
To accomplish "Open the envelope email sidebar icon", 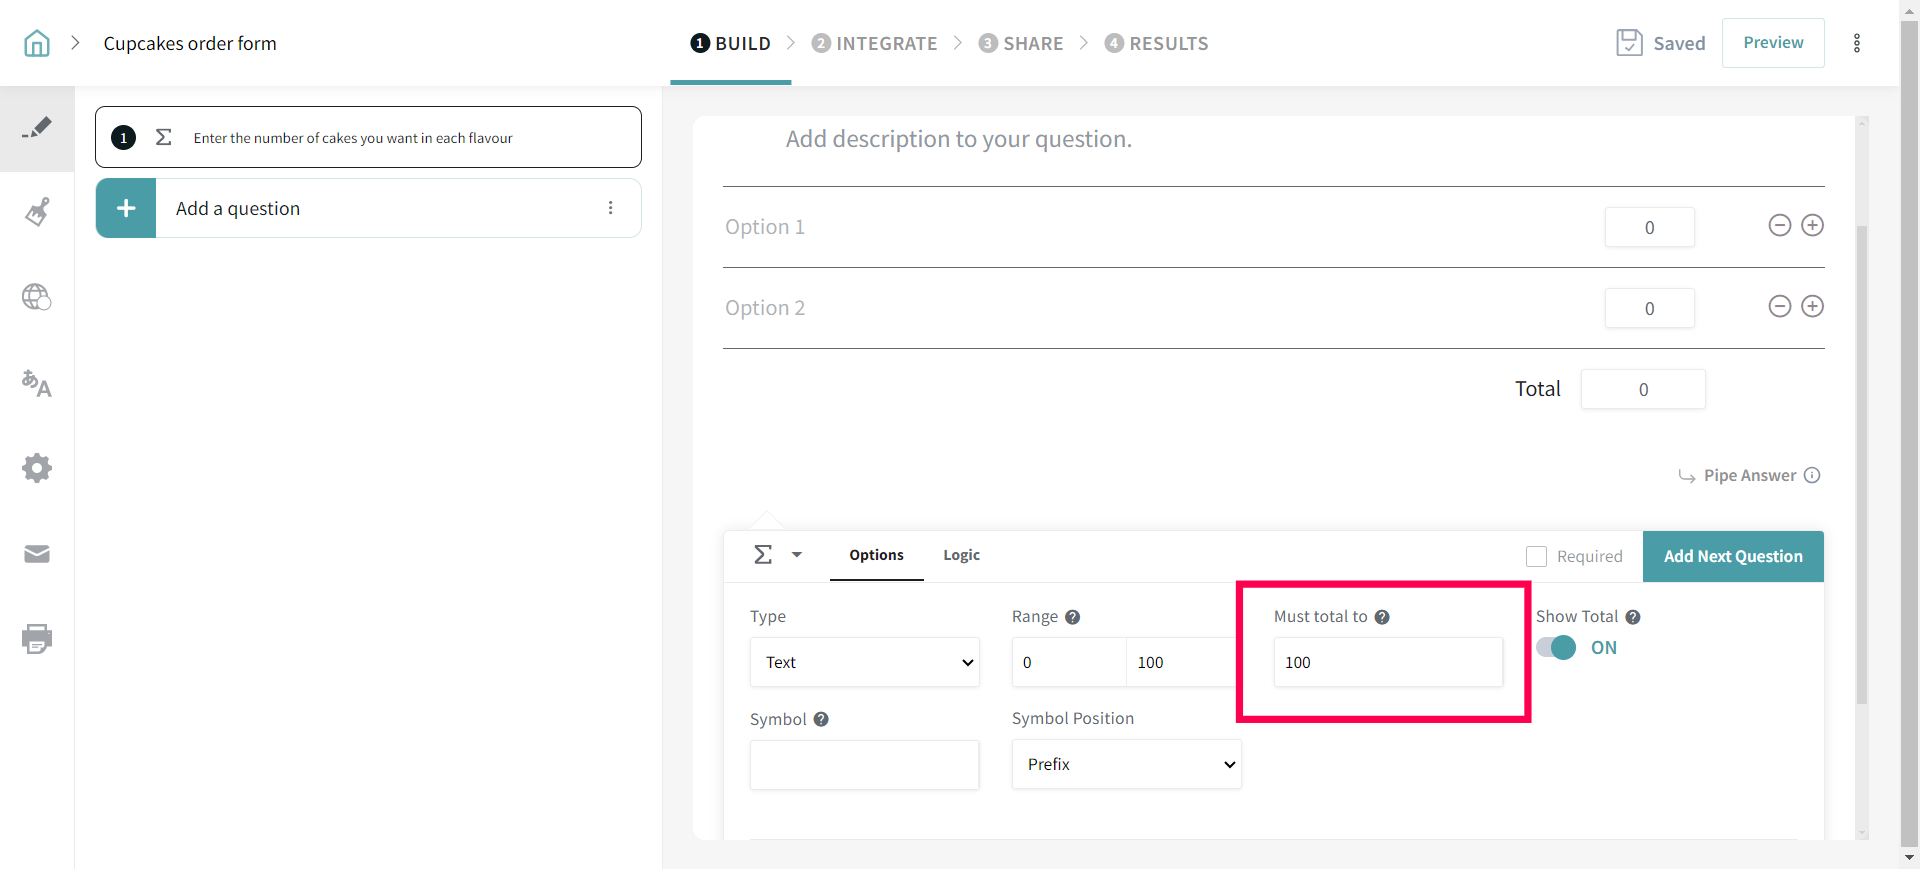I will pyautogui.click(x=37, y=554).
